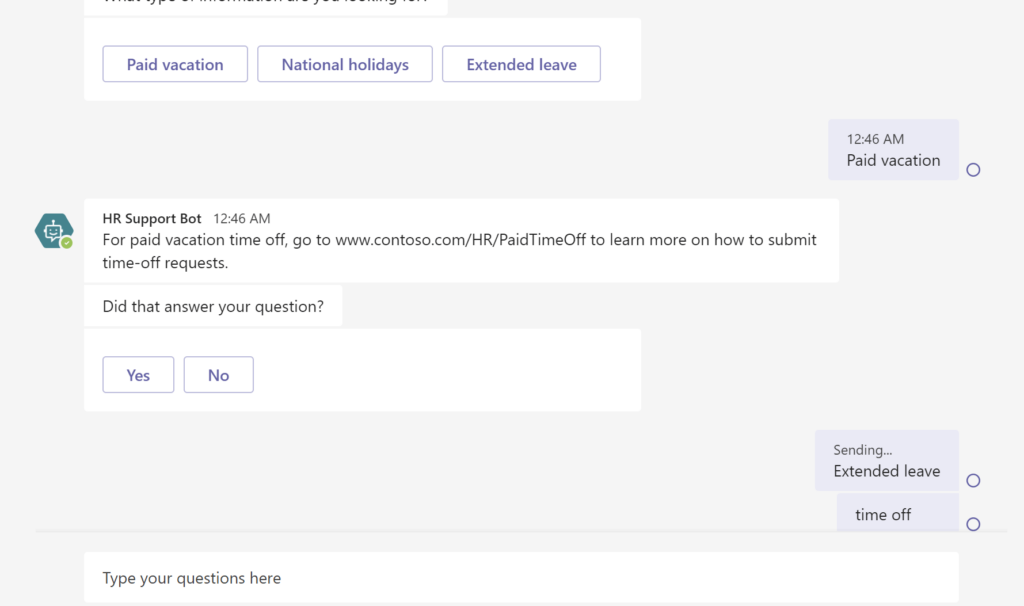Screen dimensions: 1024x606
Task: Select the time off message bubble
Action: click(x=898, y=513)
